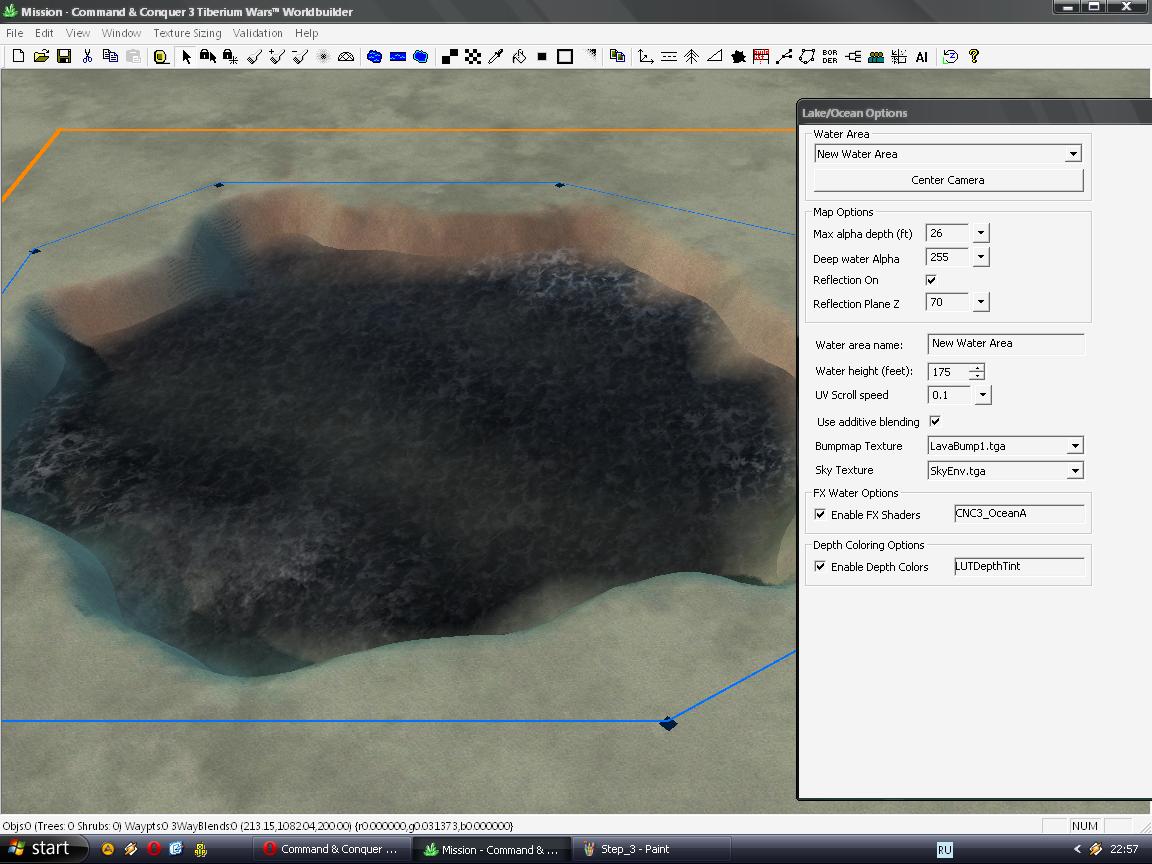Select the polygon trigger area tool
Screen dimensions: 1152x864
click(x=807, y=57)
